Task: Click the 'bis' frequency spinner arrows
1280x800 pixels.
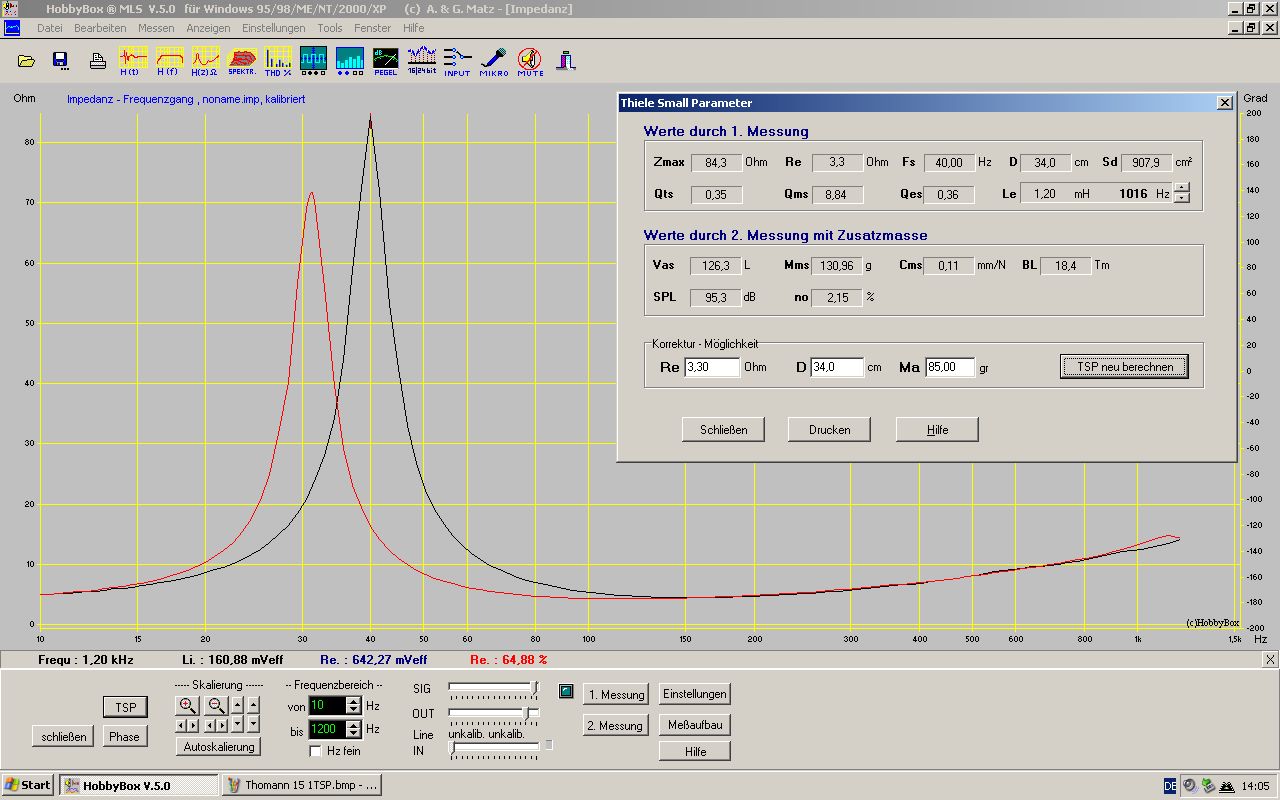Action: [353, 730]
